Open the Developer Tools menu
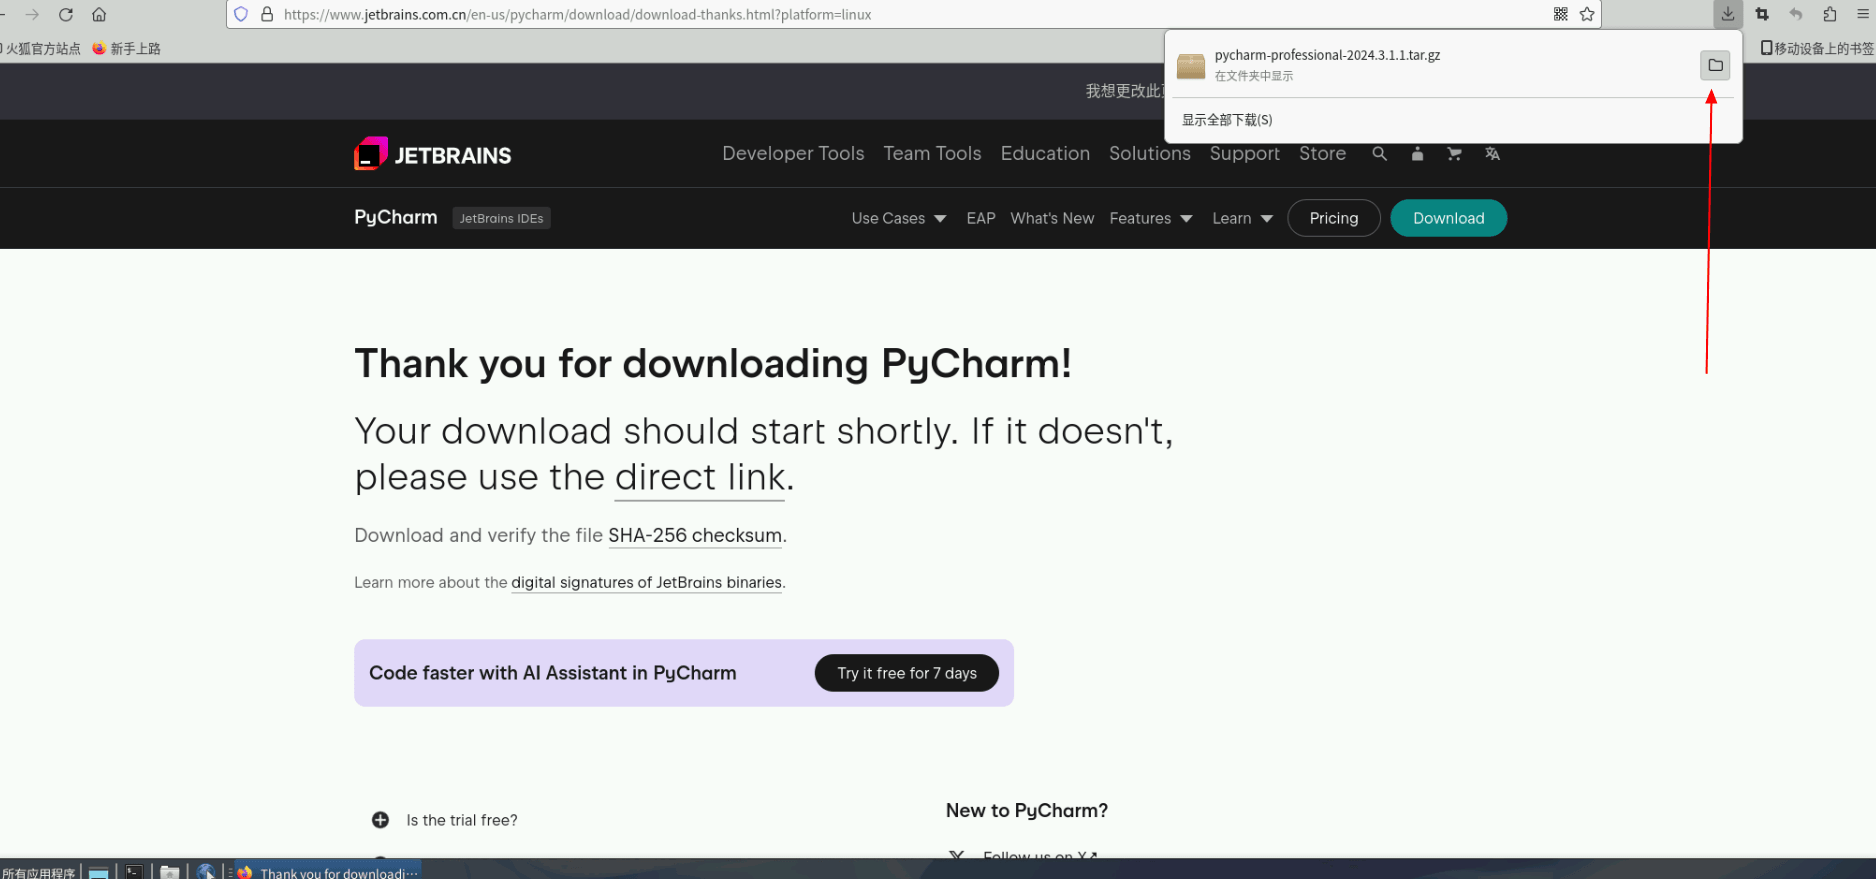 click(793, 153)
